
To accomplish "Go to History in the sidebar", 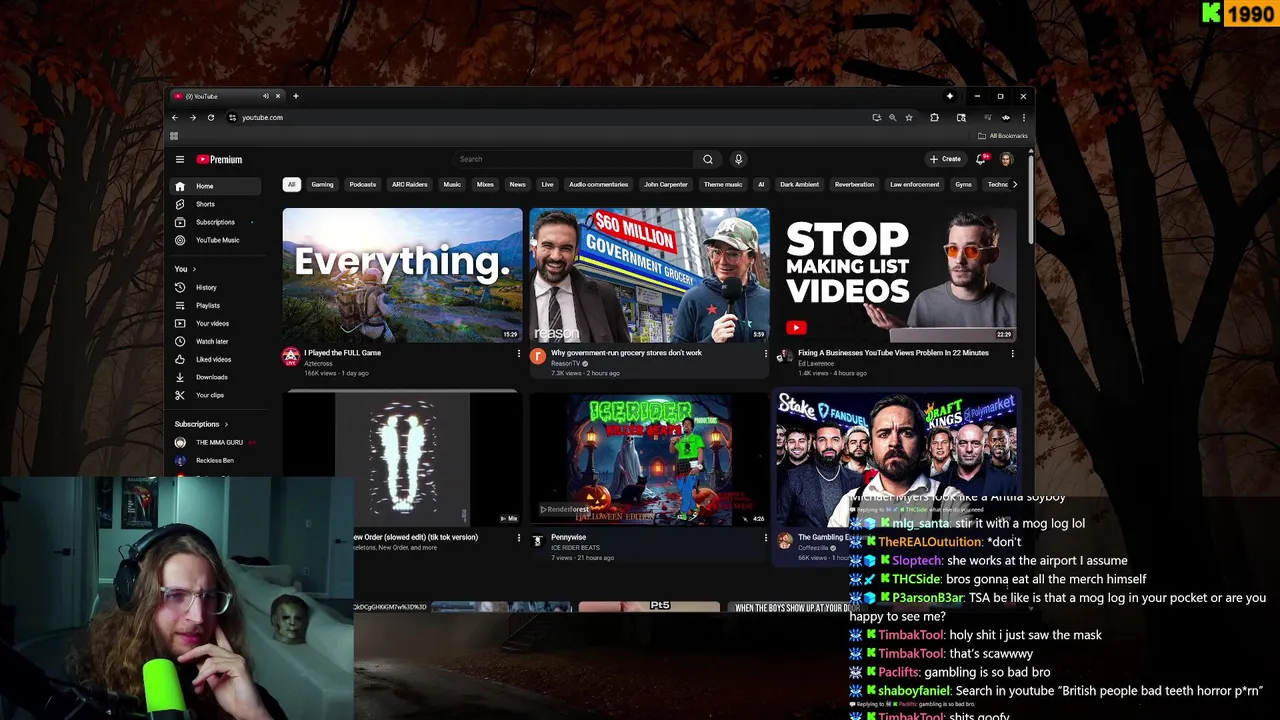I will pos(213,287).
